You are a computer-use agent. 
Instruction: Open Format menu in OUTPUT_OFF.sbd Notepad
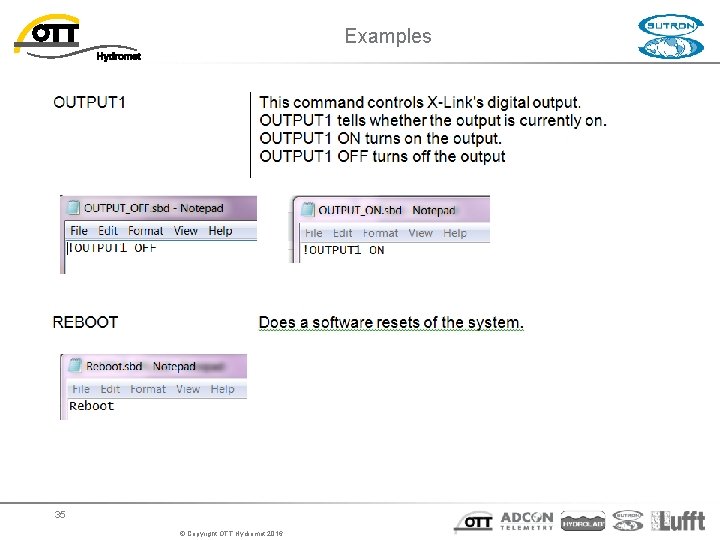pos(146,231)
